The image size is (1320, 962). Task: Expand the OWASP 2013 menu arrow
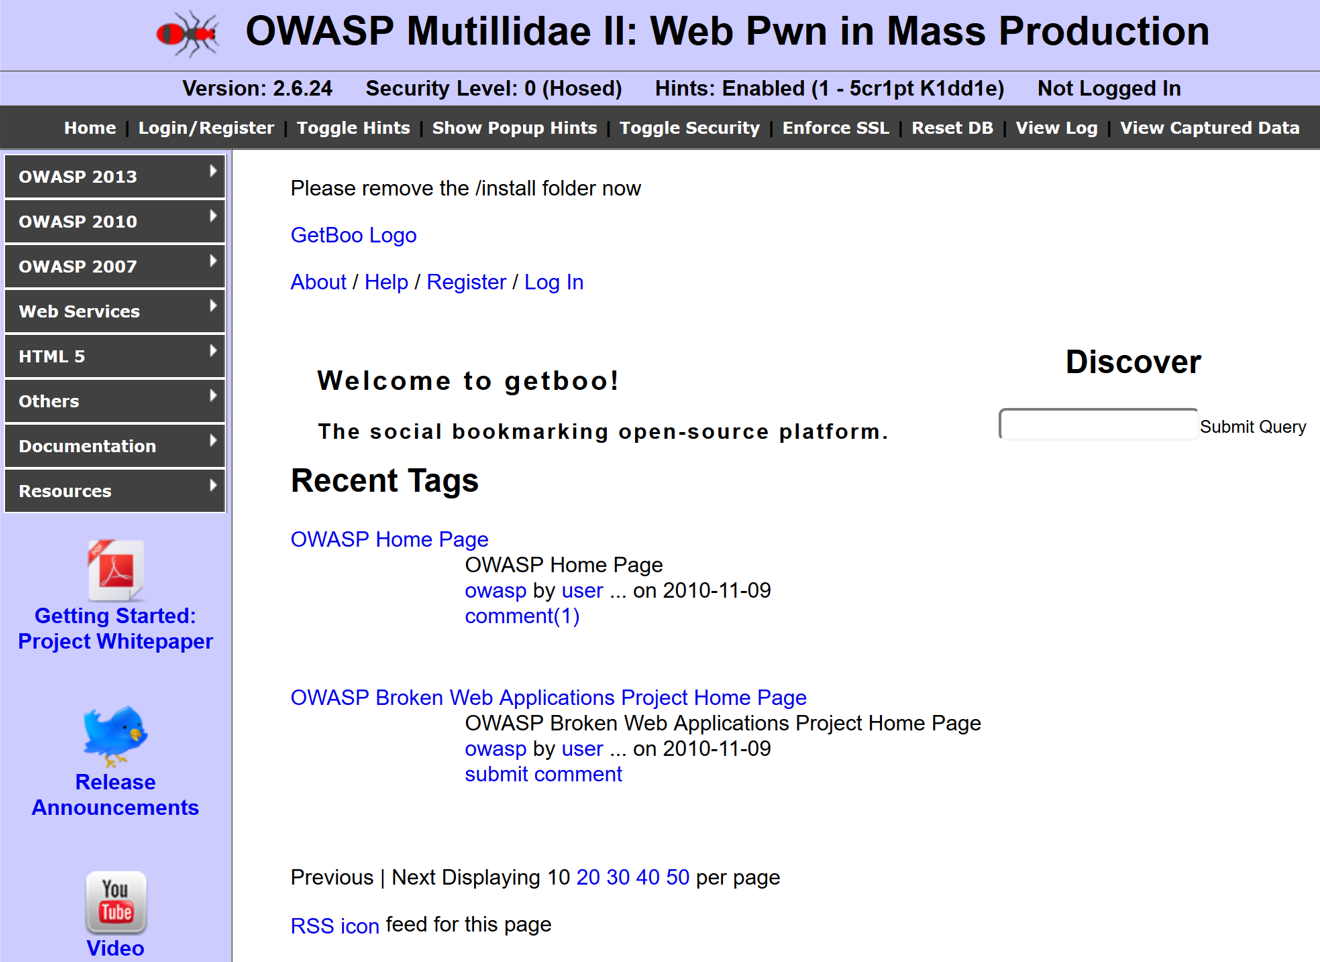(x=213, y=172)
